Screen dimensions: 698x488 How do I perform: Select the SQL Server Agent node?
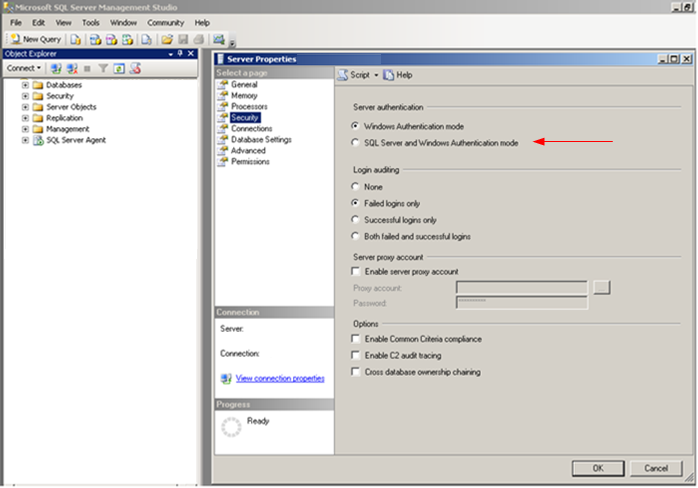coord(76,140)
